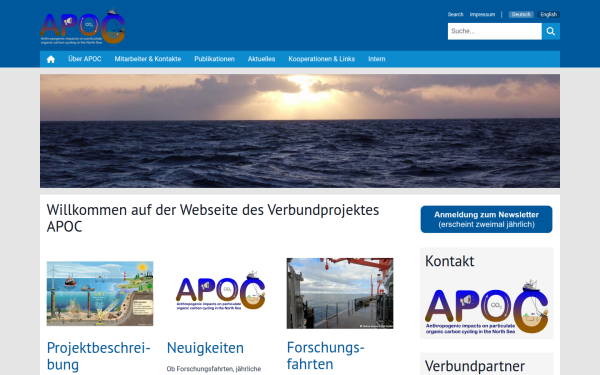
Task: Open the Intern menu item
Action: (377, 59)
